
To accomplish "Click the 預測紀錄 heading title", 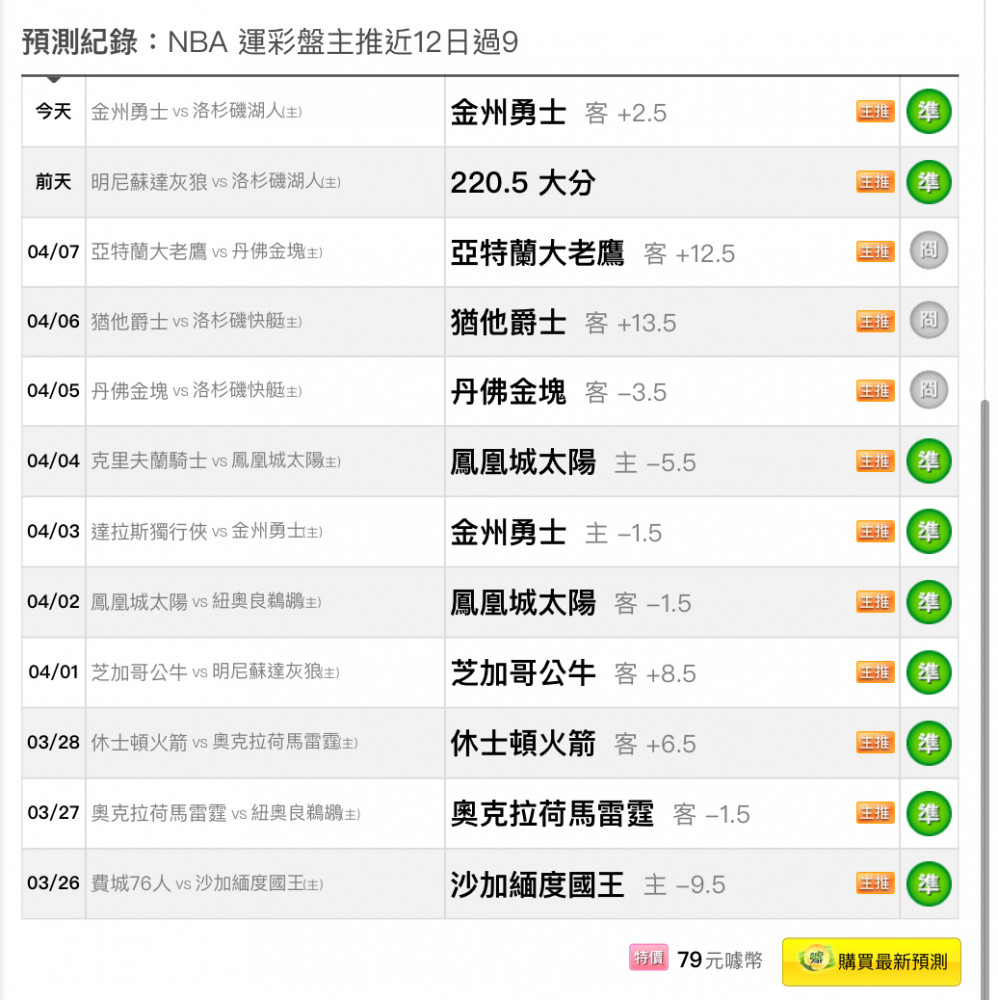I will click(270, 42).
